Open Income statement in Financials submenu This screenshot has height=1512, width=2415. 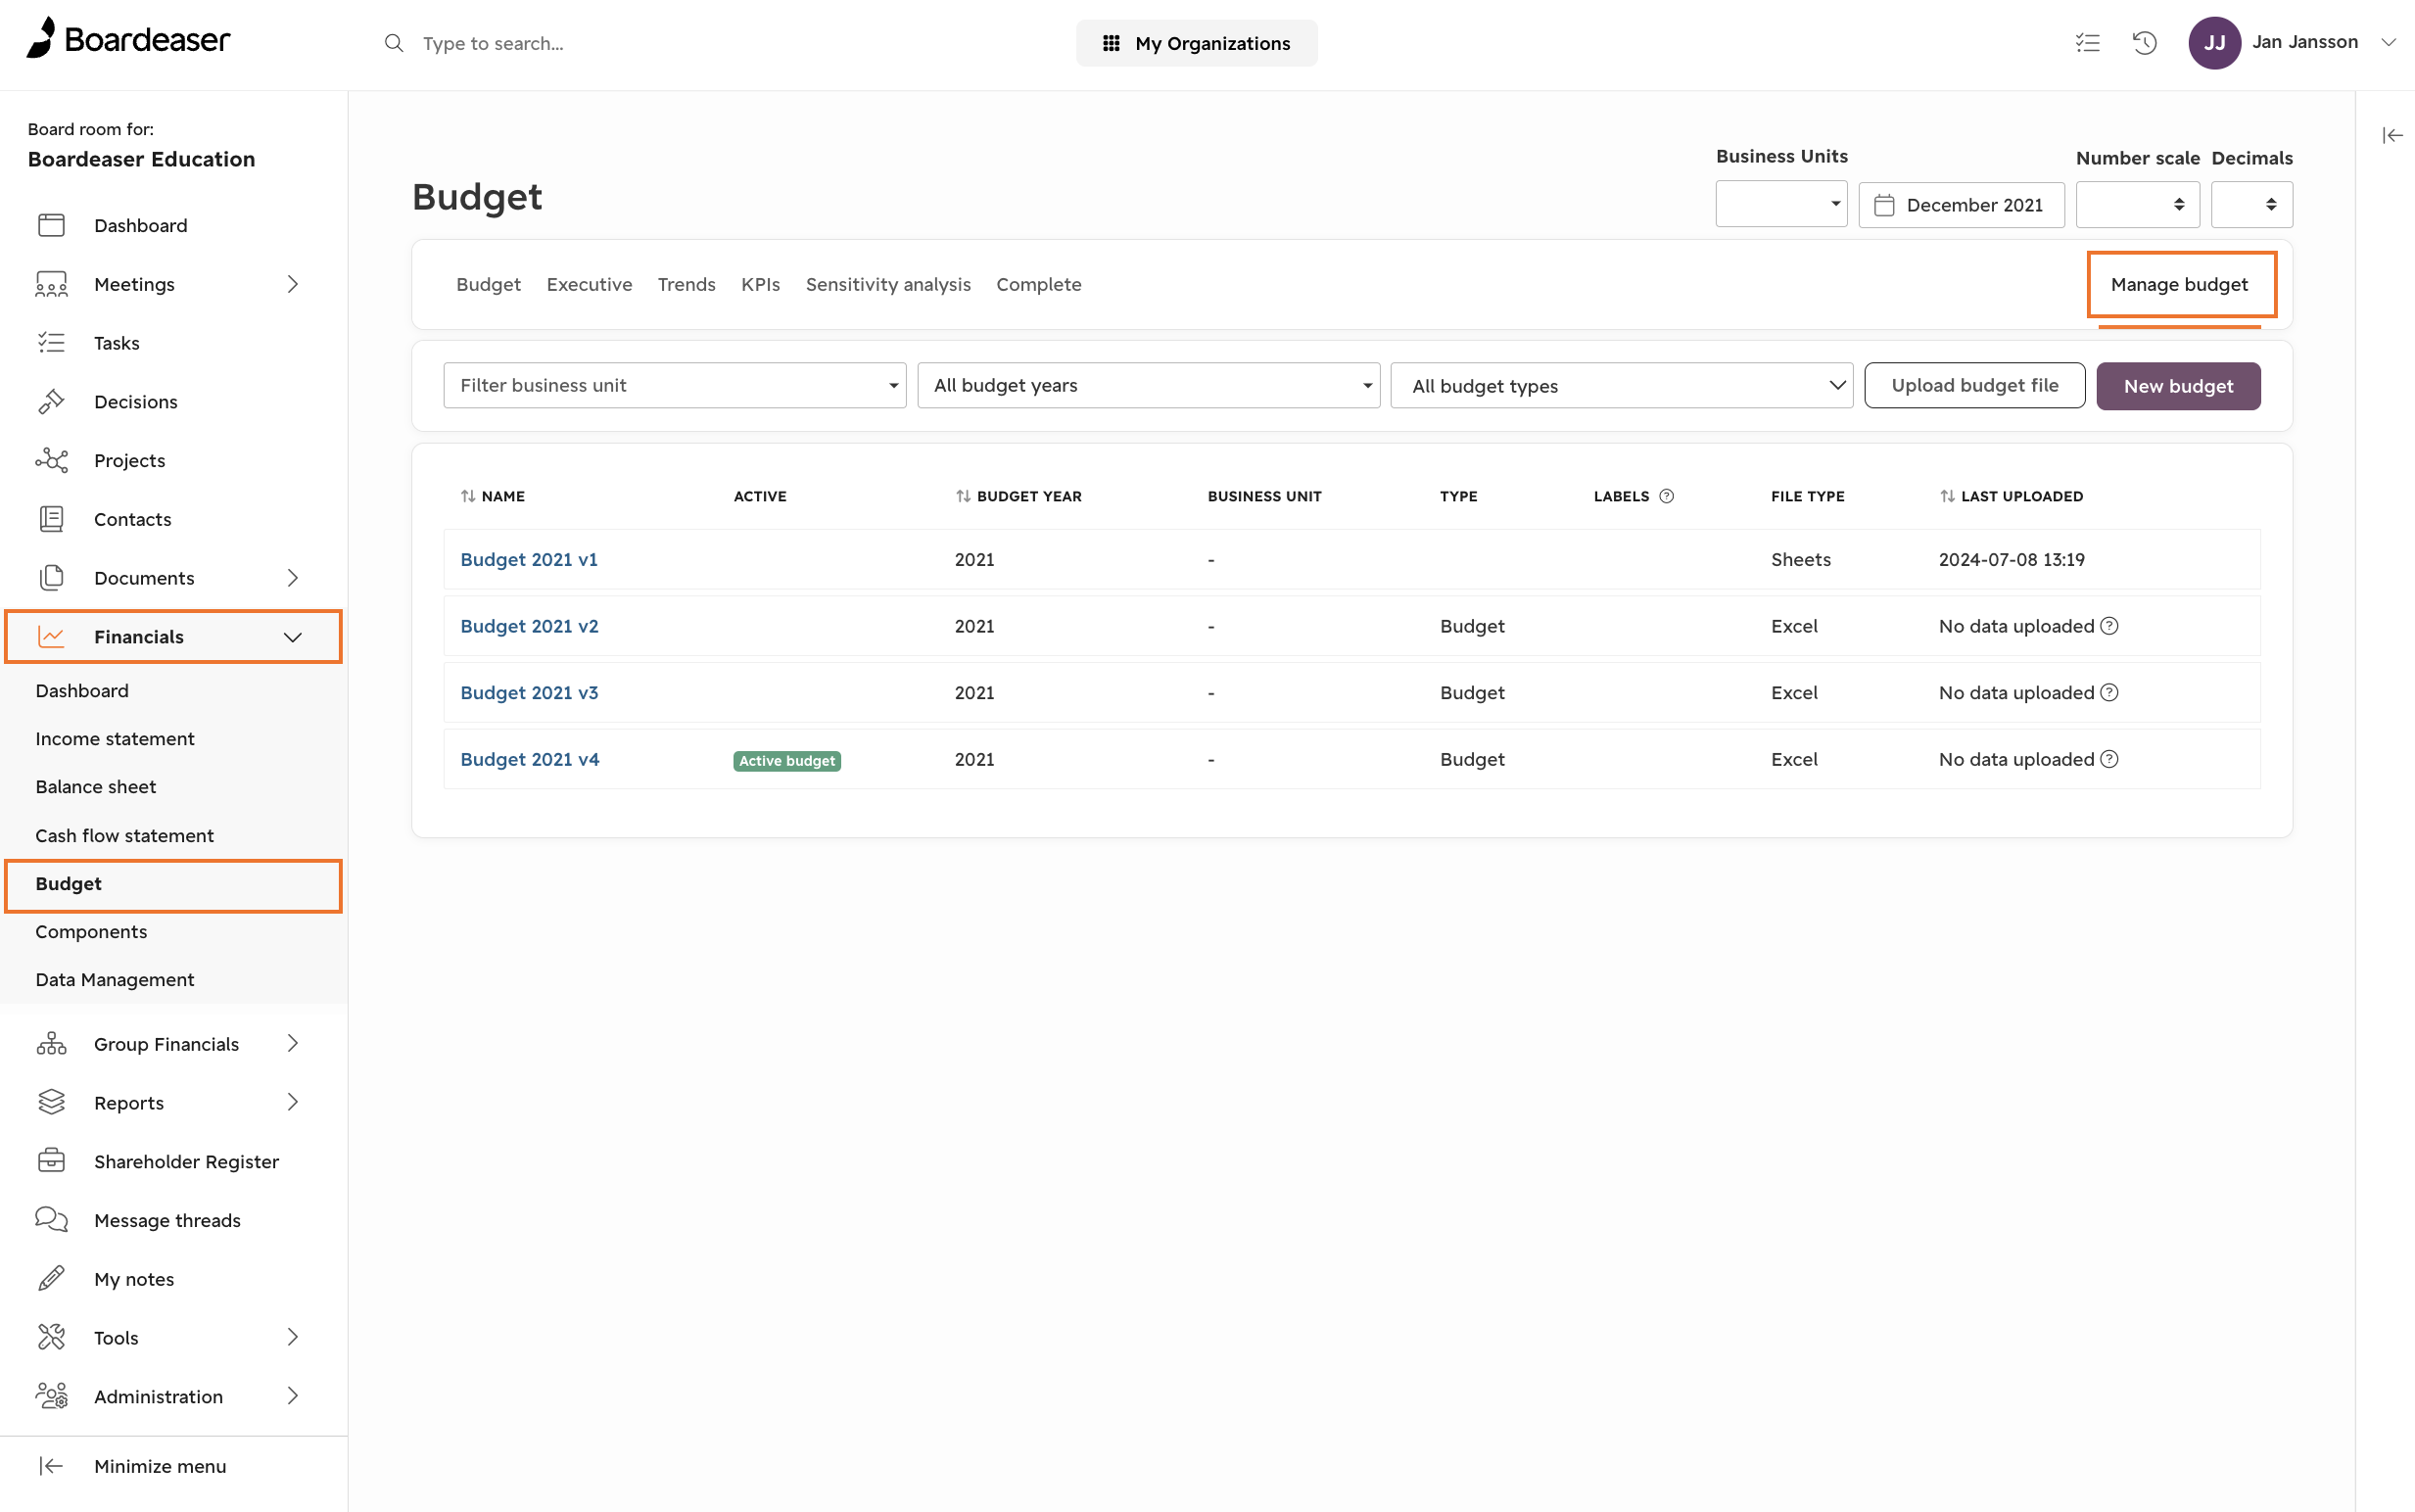[114, 739]
